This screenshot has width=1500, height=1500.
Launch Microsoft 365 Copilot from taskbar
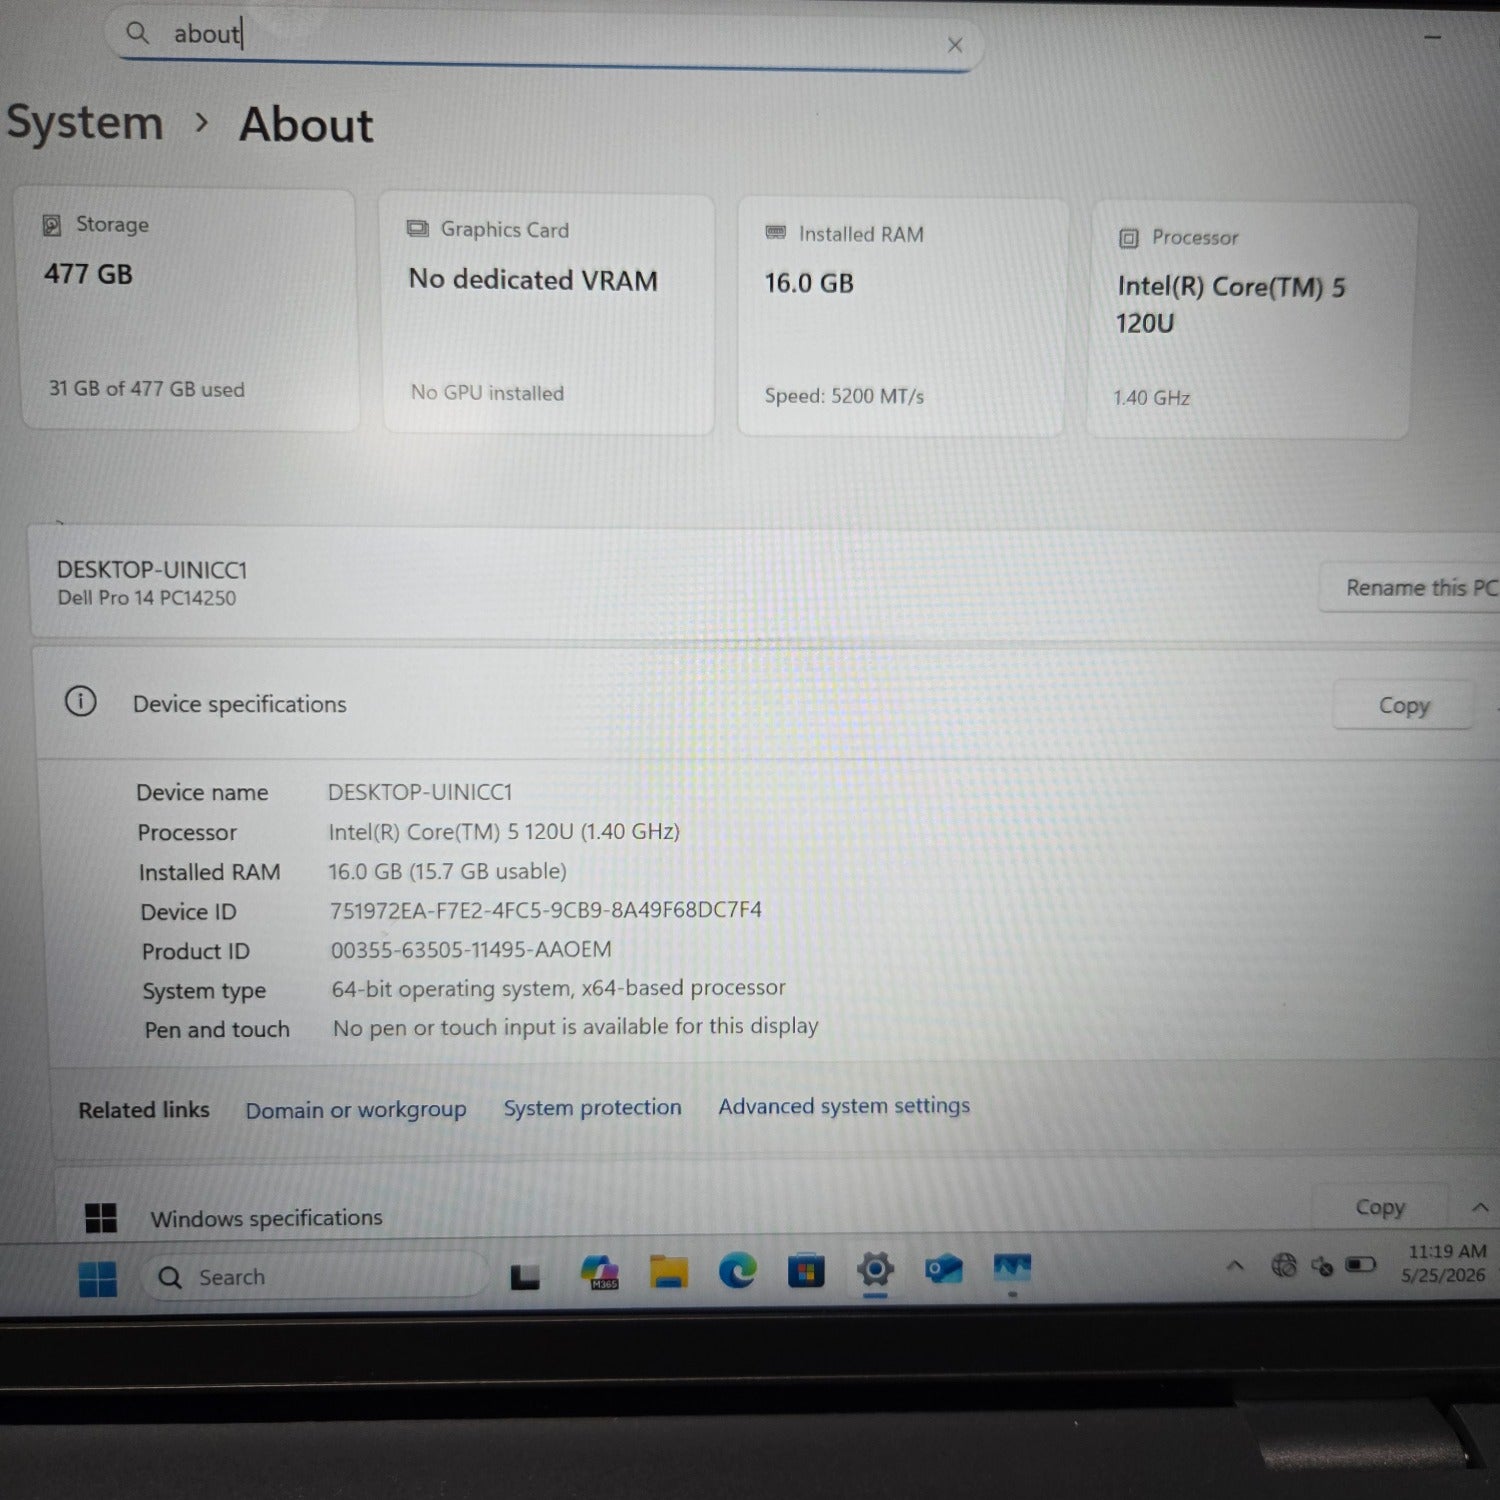click(600, 1272)
